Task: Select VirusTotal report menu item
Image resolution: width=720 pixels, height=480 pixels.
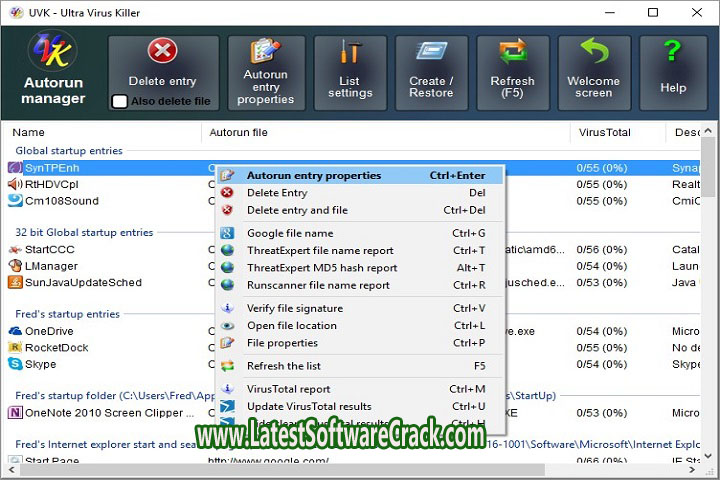Action: pos(360,389)
